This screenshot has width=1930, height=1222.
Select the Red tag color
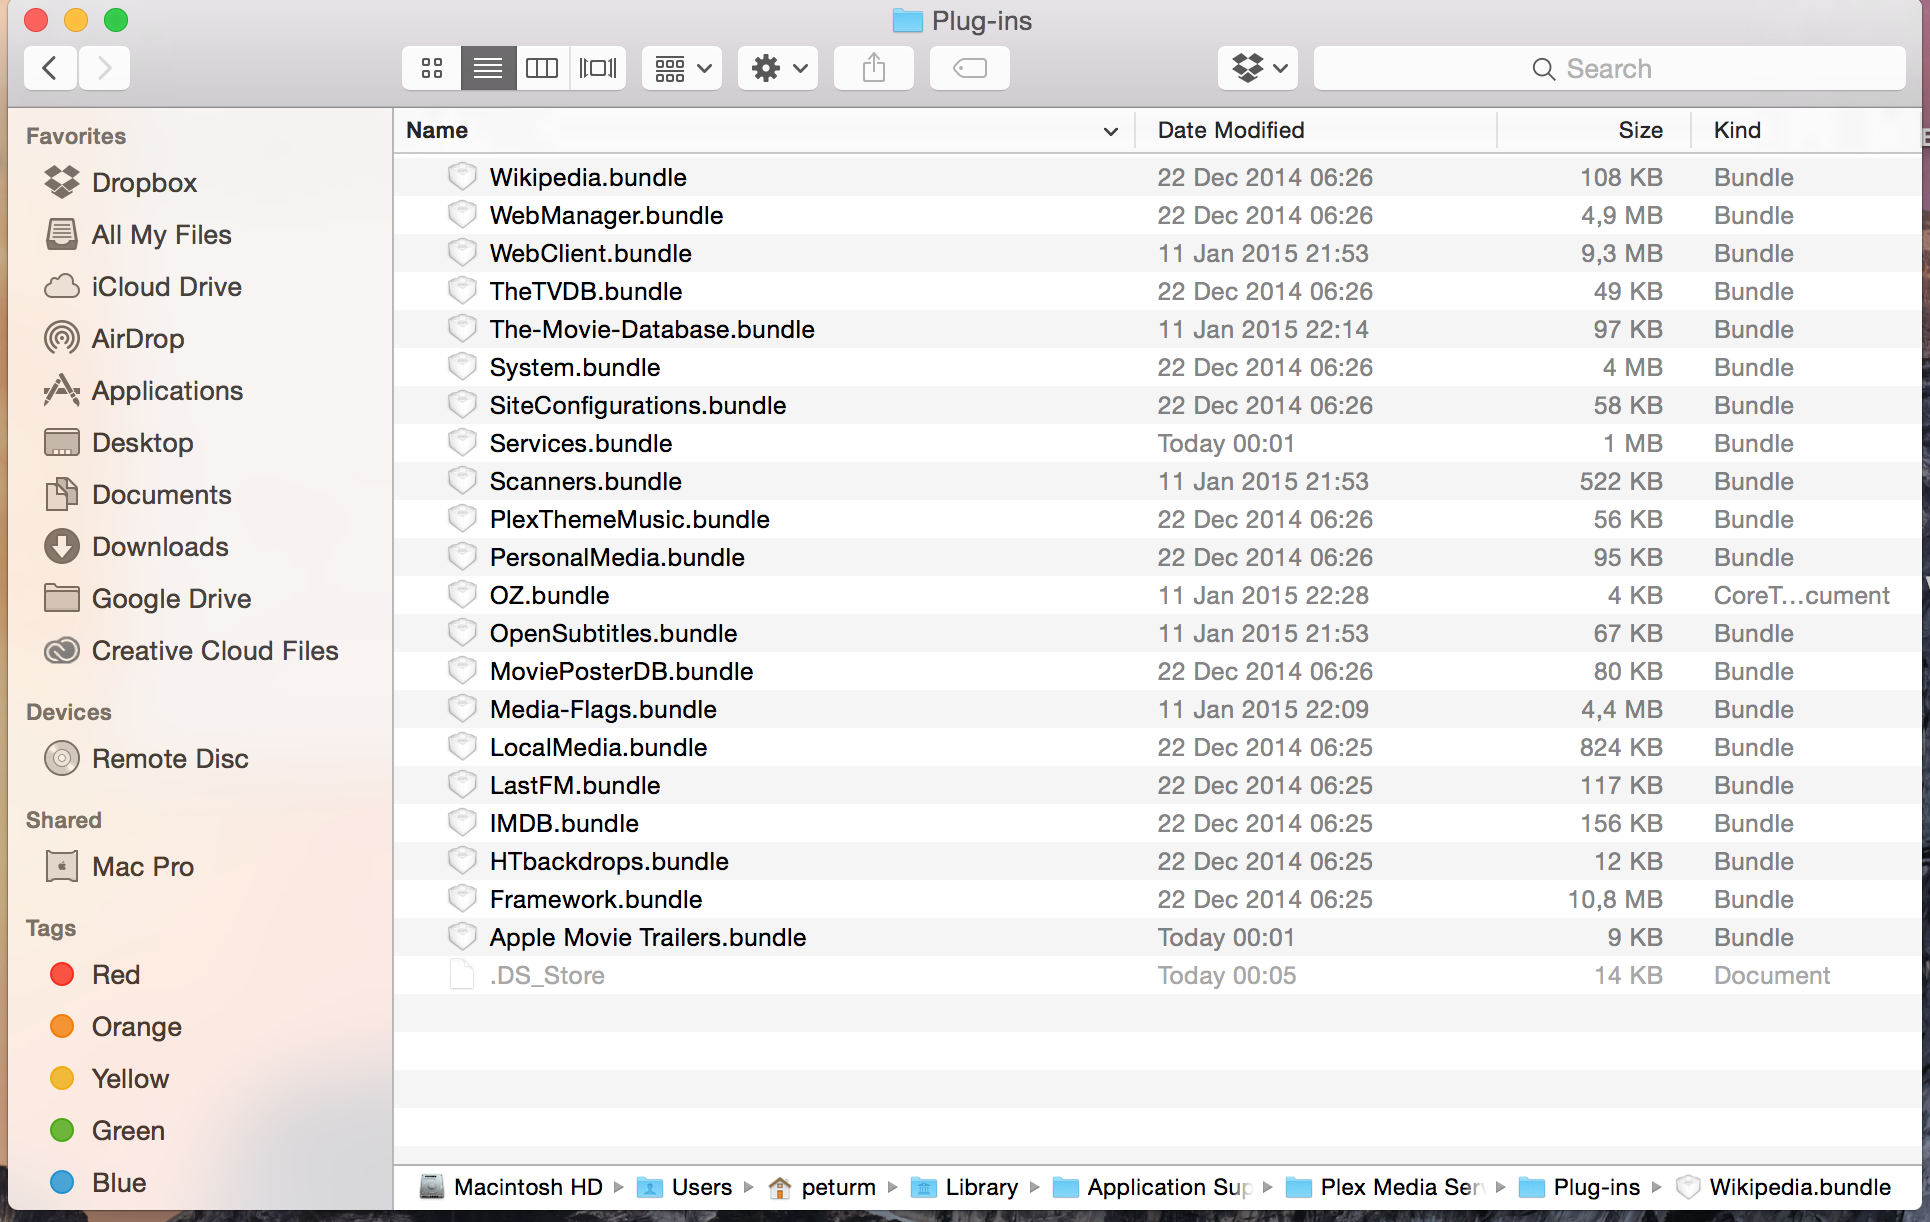coord(117,974)
